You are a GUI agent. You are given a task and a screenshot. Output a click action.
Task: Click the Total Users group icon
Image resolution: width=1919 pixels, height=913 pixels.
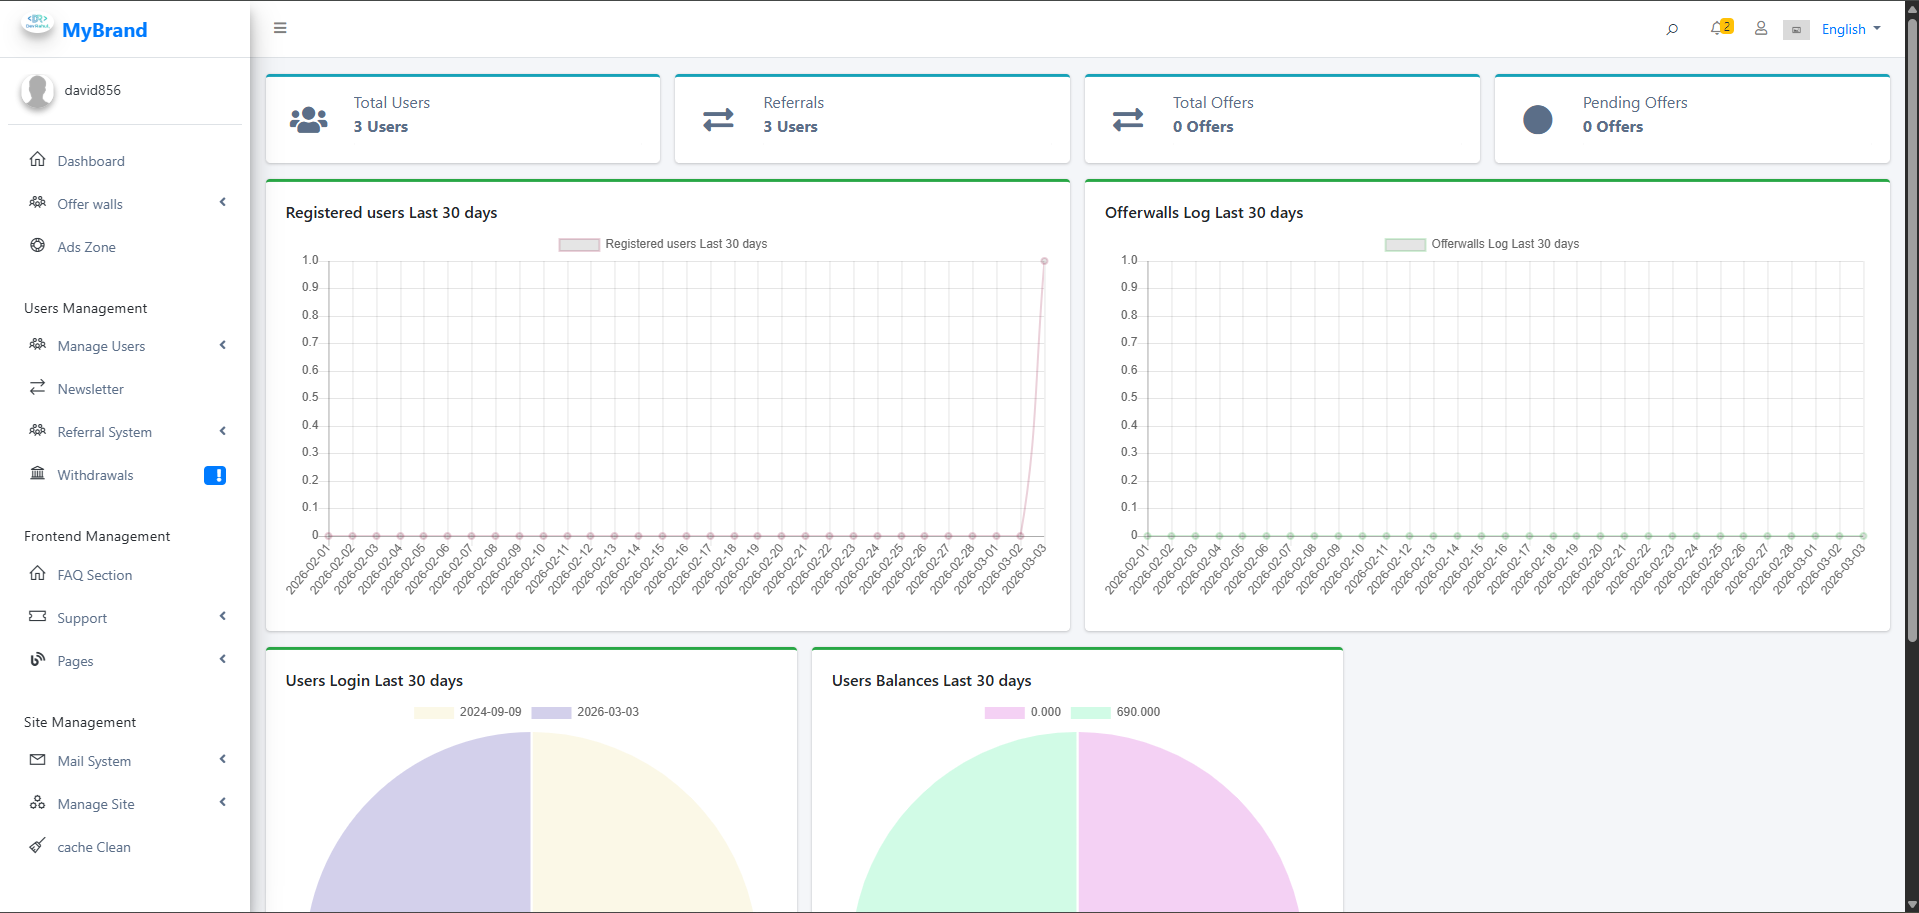point(308,120)
